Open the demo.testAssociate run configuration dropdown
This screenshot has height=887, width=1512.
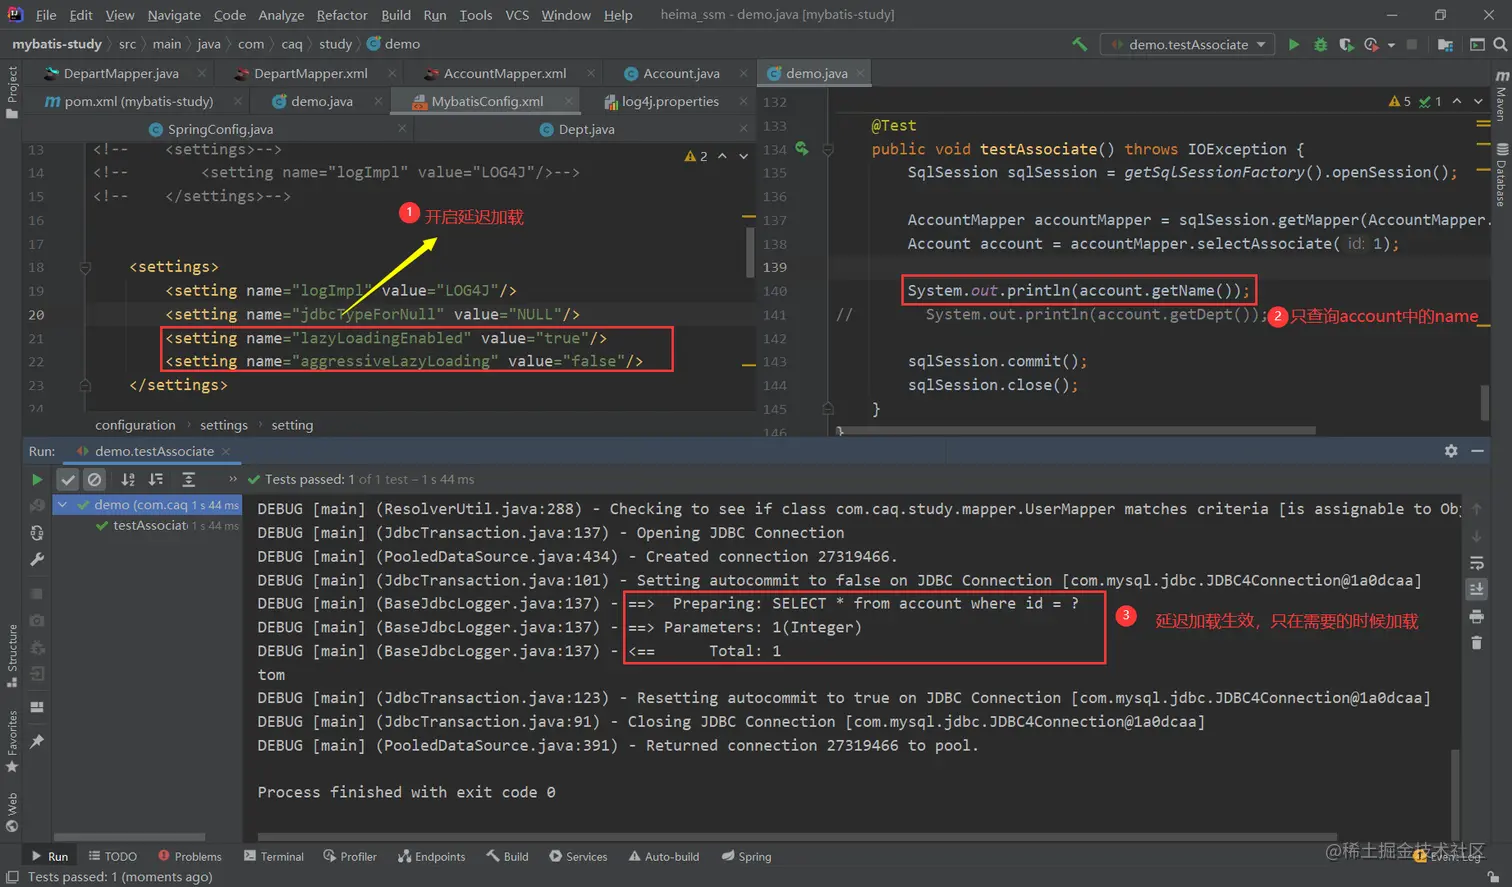[x=1187, y=44]
